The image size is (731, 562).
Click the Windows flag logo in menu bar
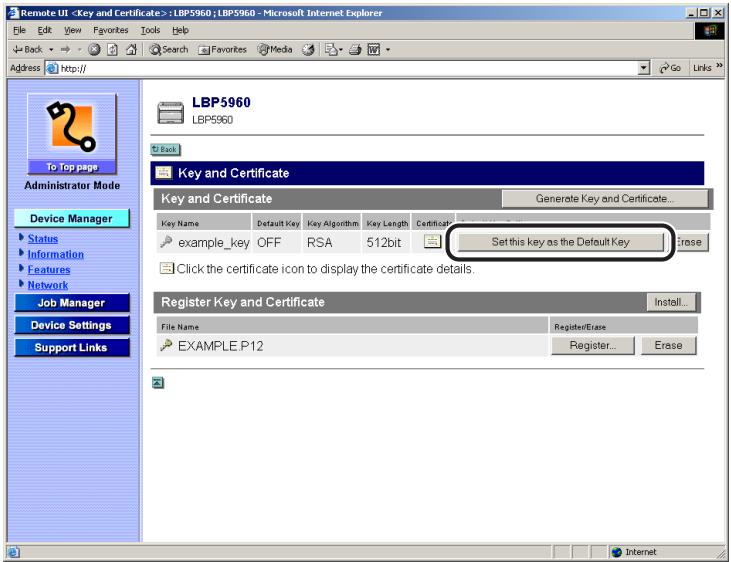tap(710, 31)
